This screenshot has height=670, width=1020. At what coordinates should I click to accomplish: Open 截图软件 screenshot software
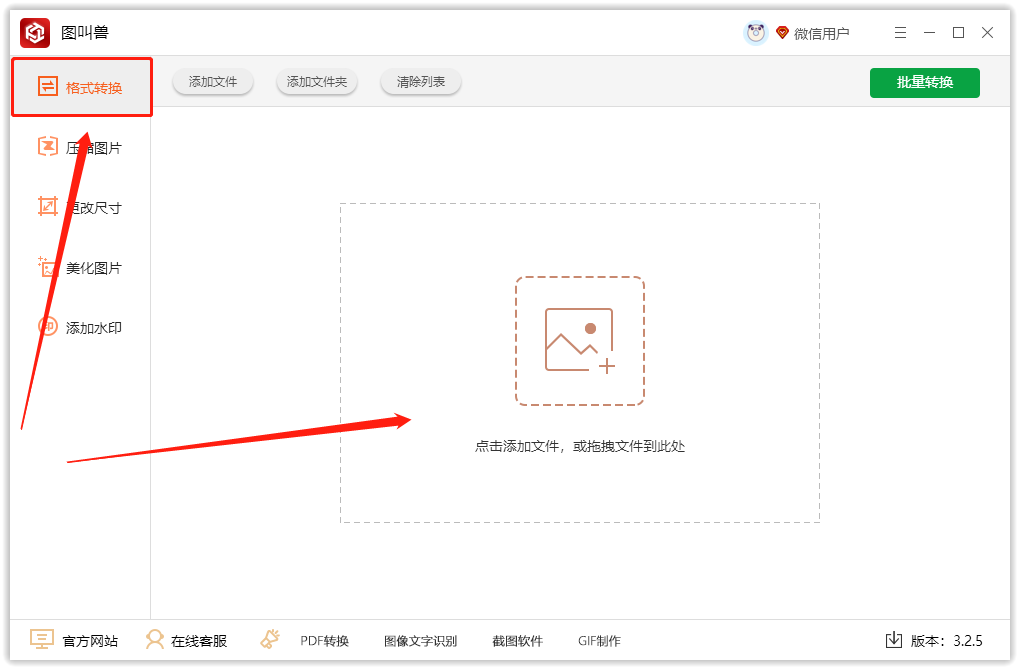[x=517, y=640]
